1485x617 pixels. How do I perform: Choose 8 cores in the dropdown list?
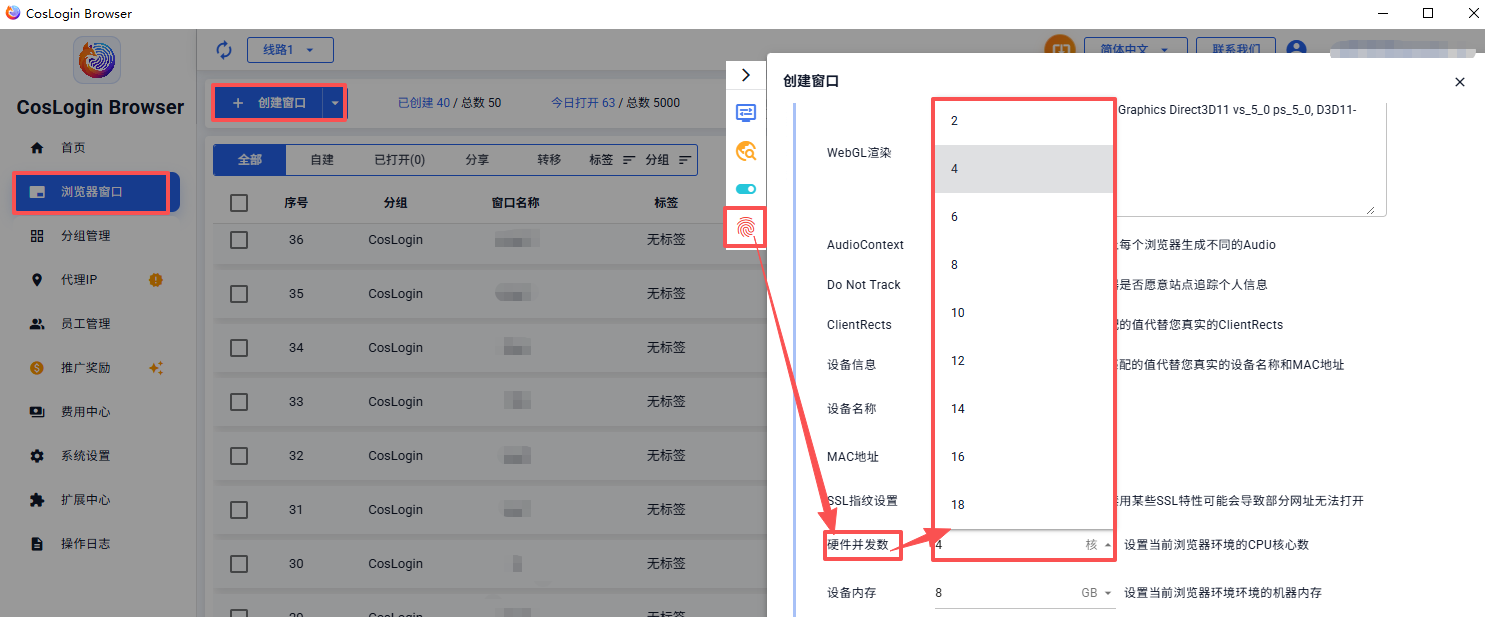[x=1024, y=265]
